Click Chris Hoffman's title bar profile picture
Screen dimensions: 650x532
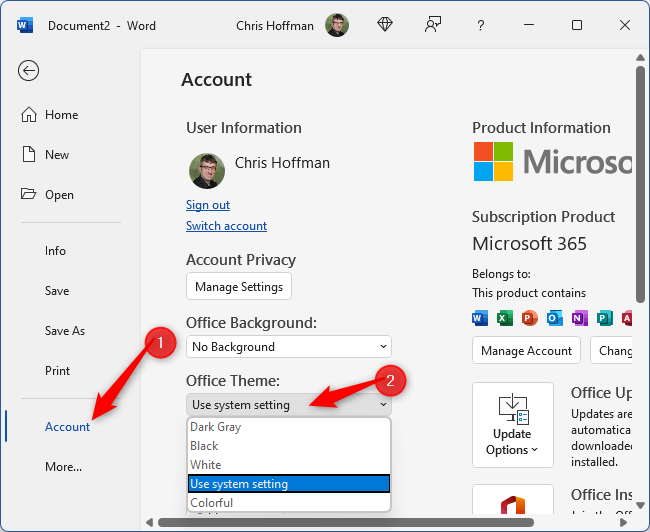point(337,25)
